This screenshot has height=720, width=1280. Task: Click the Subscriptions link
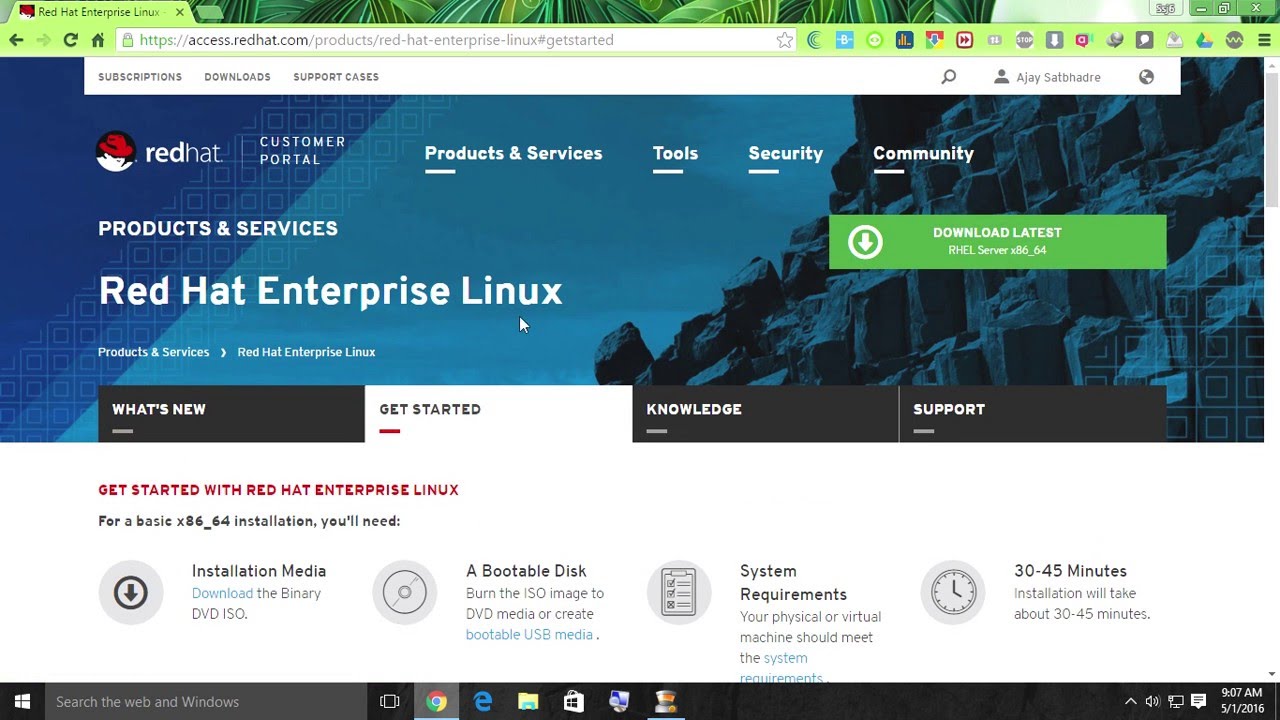click(140, 77)
